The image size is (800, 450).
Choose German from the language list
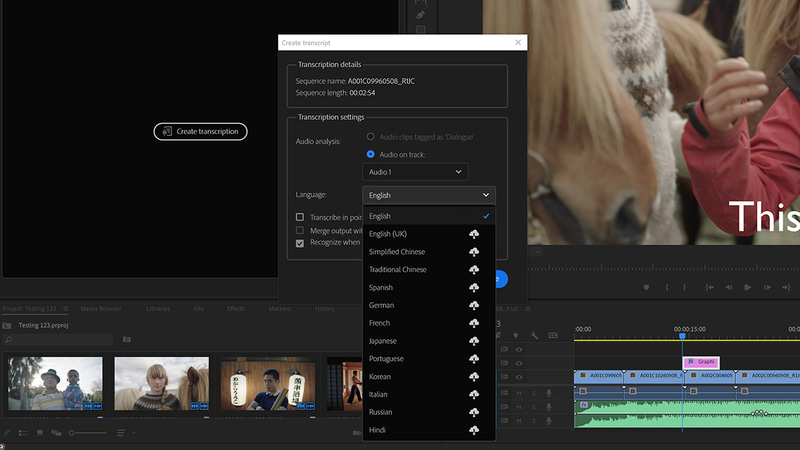click(x=381, y=305)
